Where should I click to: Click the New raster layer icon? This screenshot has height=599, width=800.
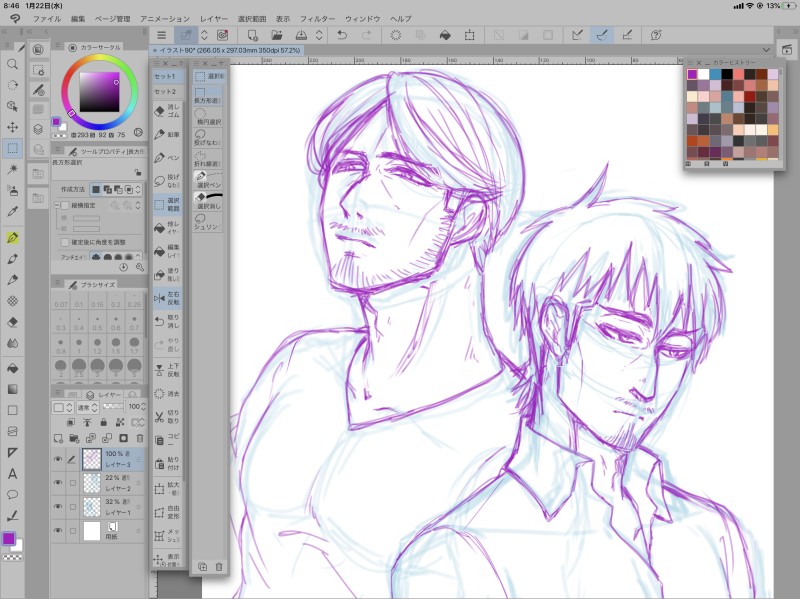click(x=58, y=438)
